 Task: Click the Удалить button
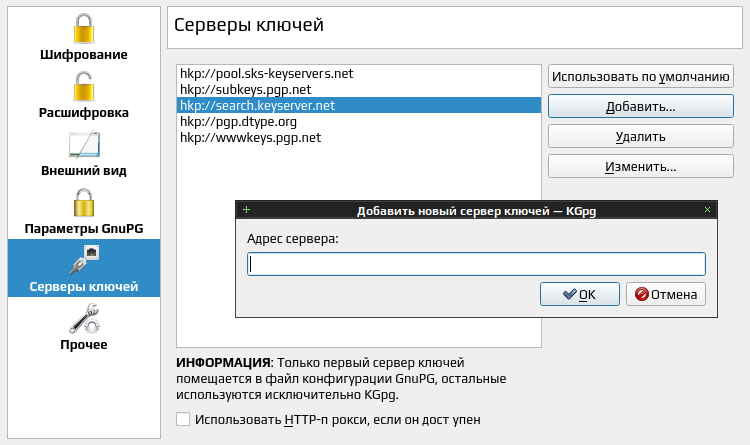640,136
